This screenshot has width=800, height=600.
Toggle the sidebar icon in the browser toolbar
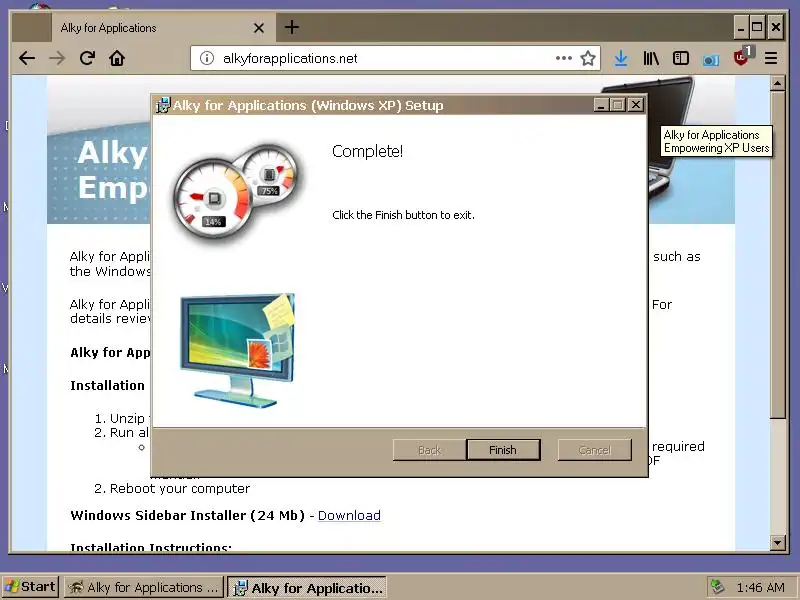[681, 58]
